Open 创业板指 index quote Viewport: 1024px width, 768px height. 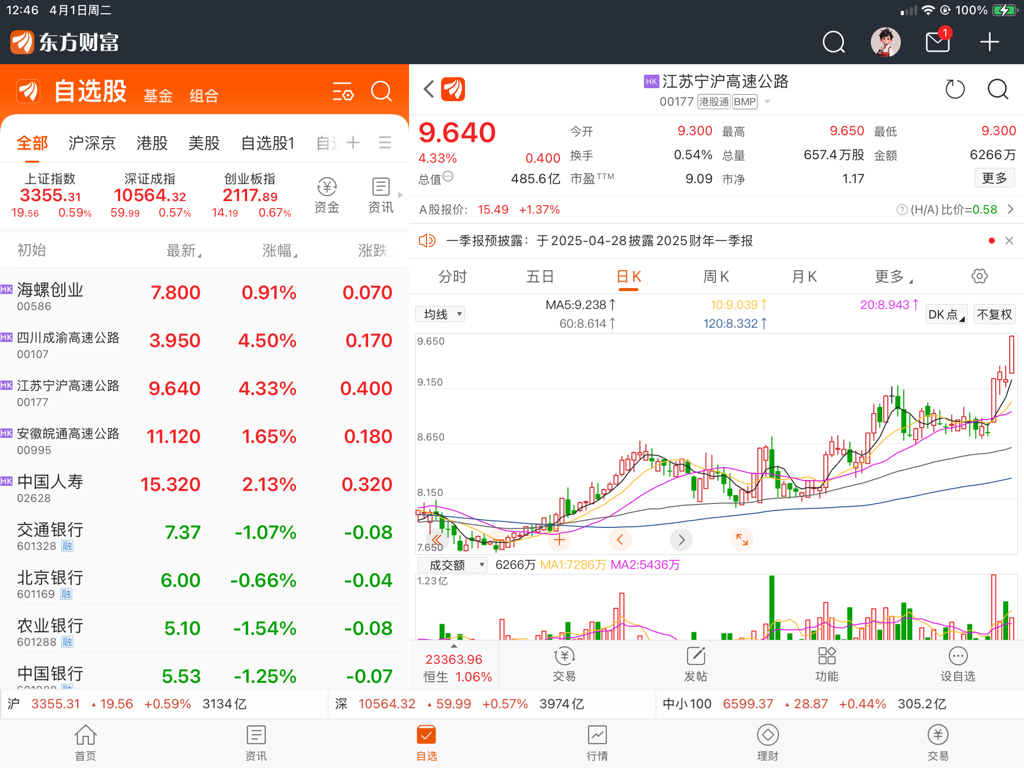(x=251, y=195)
